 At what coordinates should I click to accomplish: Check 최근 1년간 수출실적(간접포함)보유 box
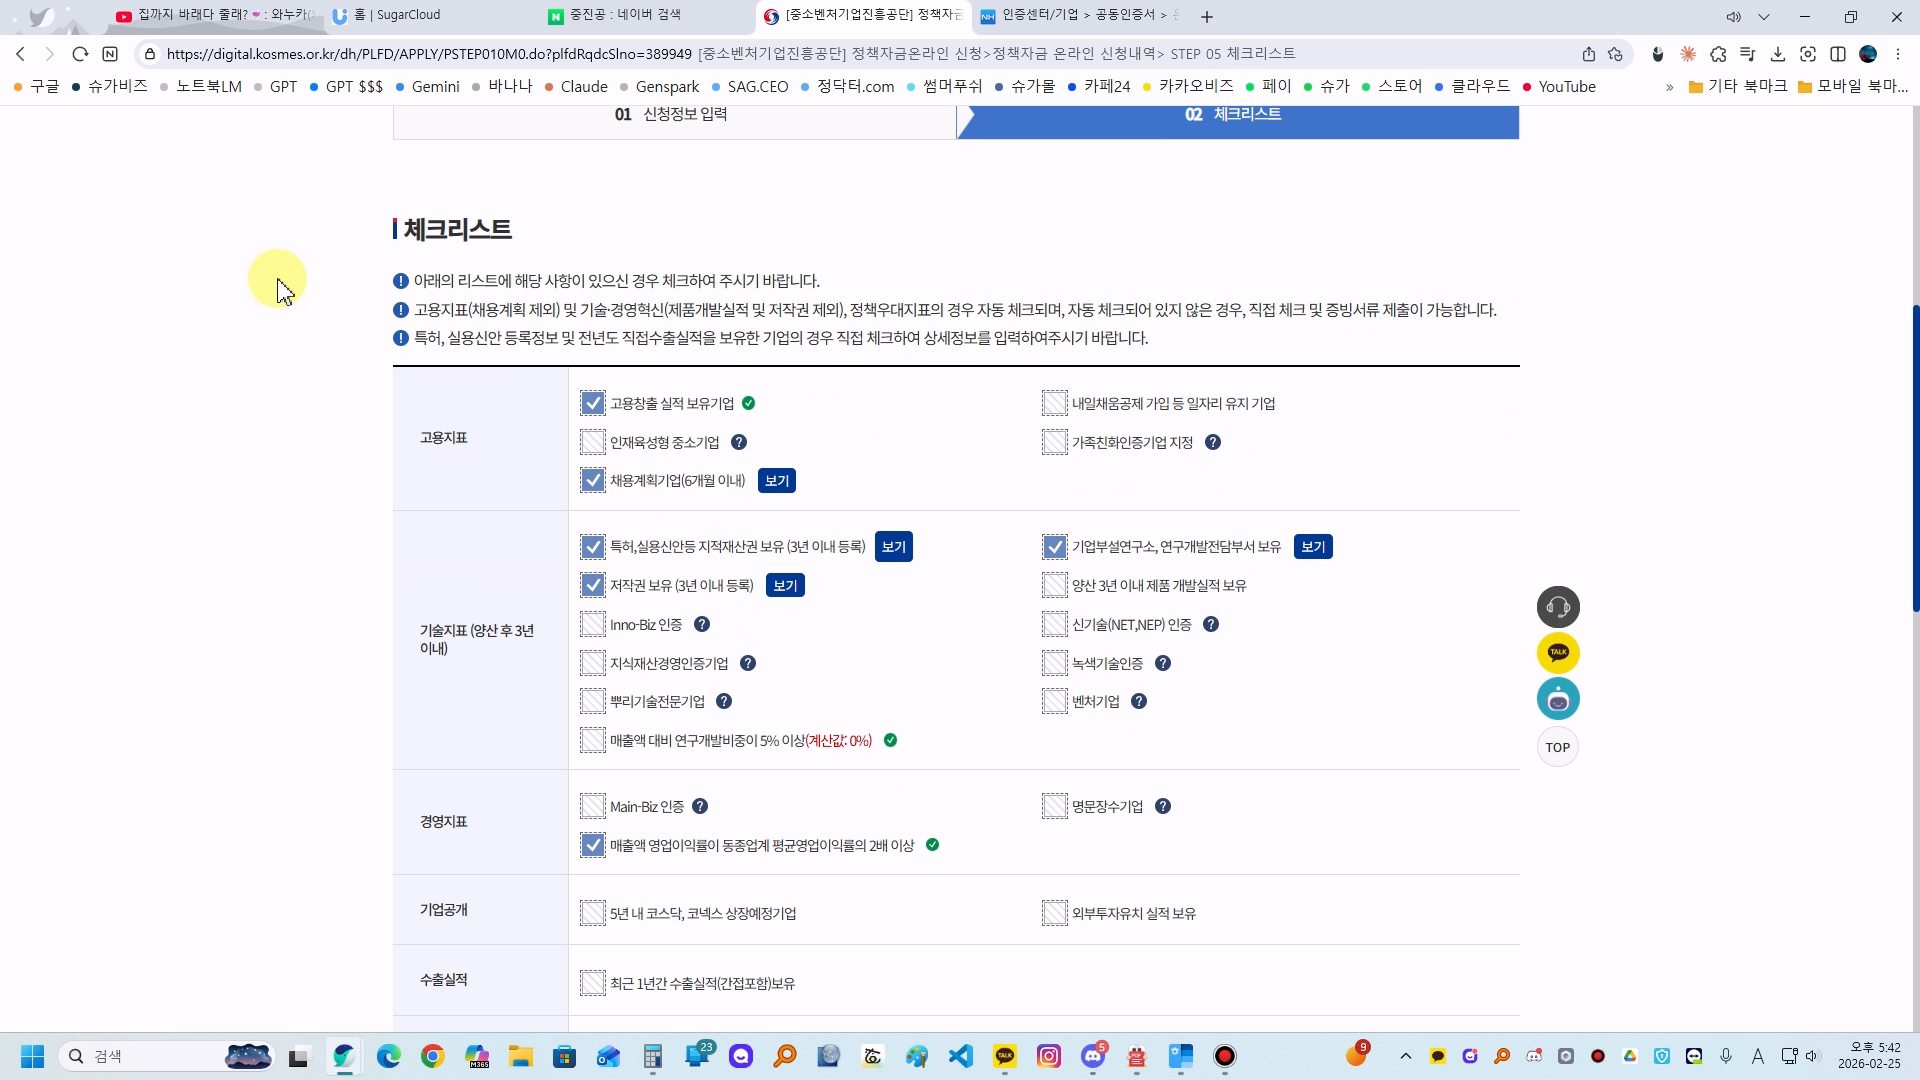click(593, 983)
